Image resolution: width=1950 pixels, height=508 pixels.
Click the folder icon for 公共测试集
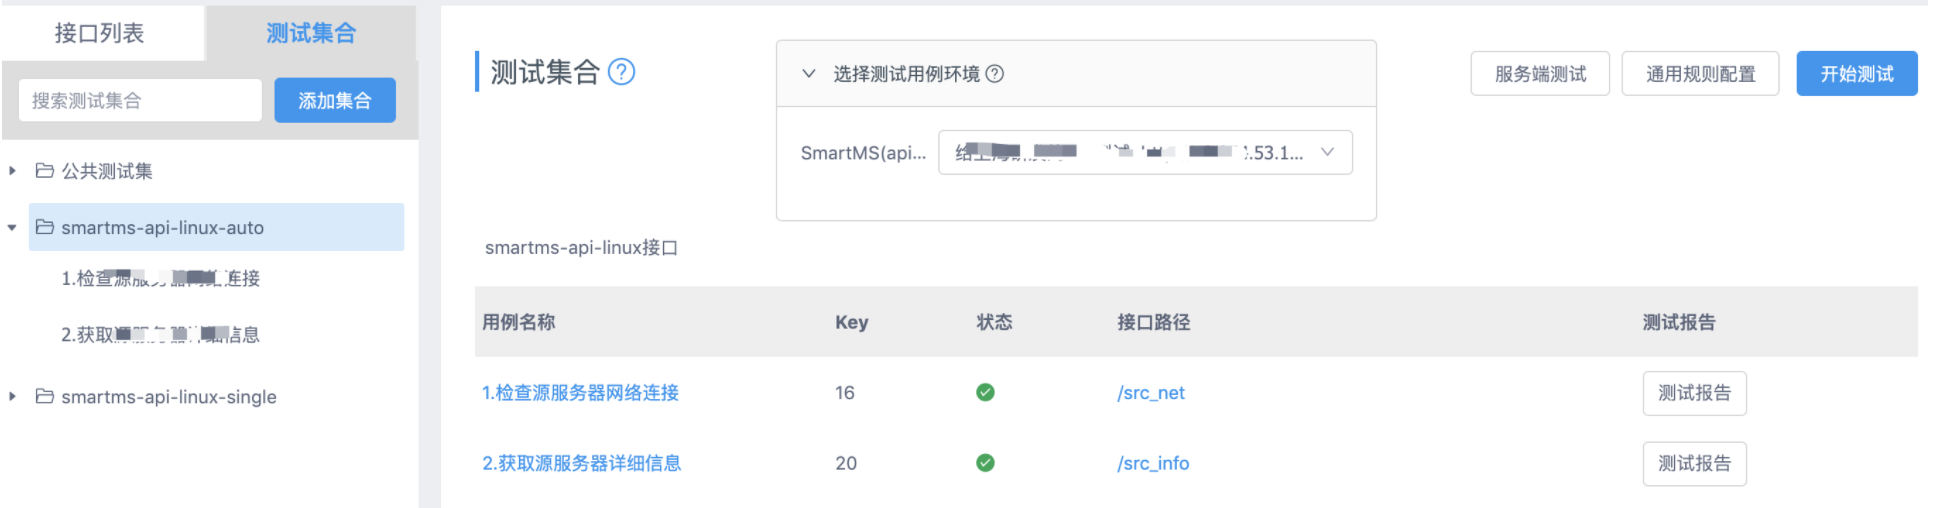pos(44,171)
